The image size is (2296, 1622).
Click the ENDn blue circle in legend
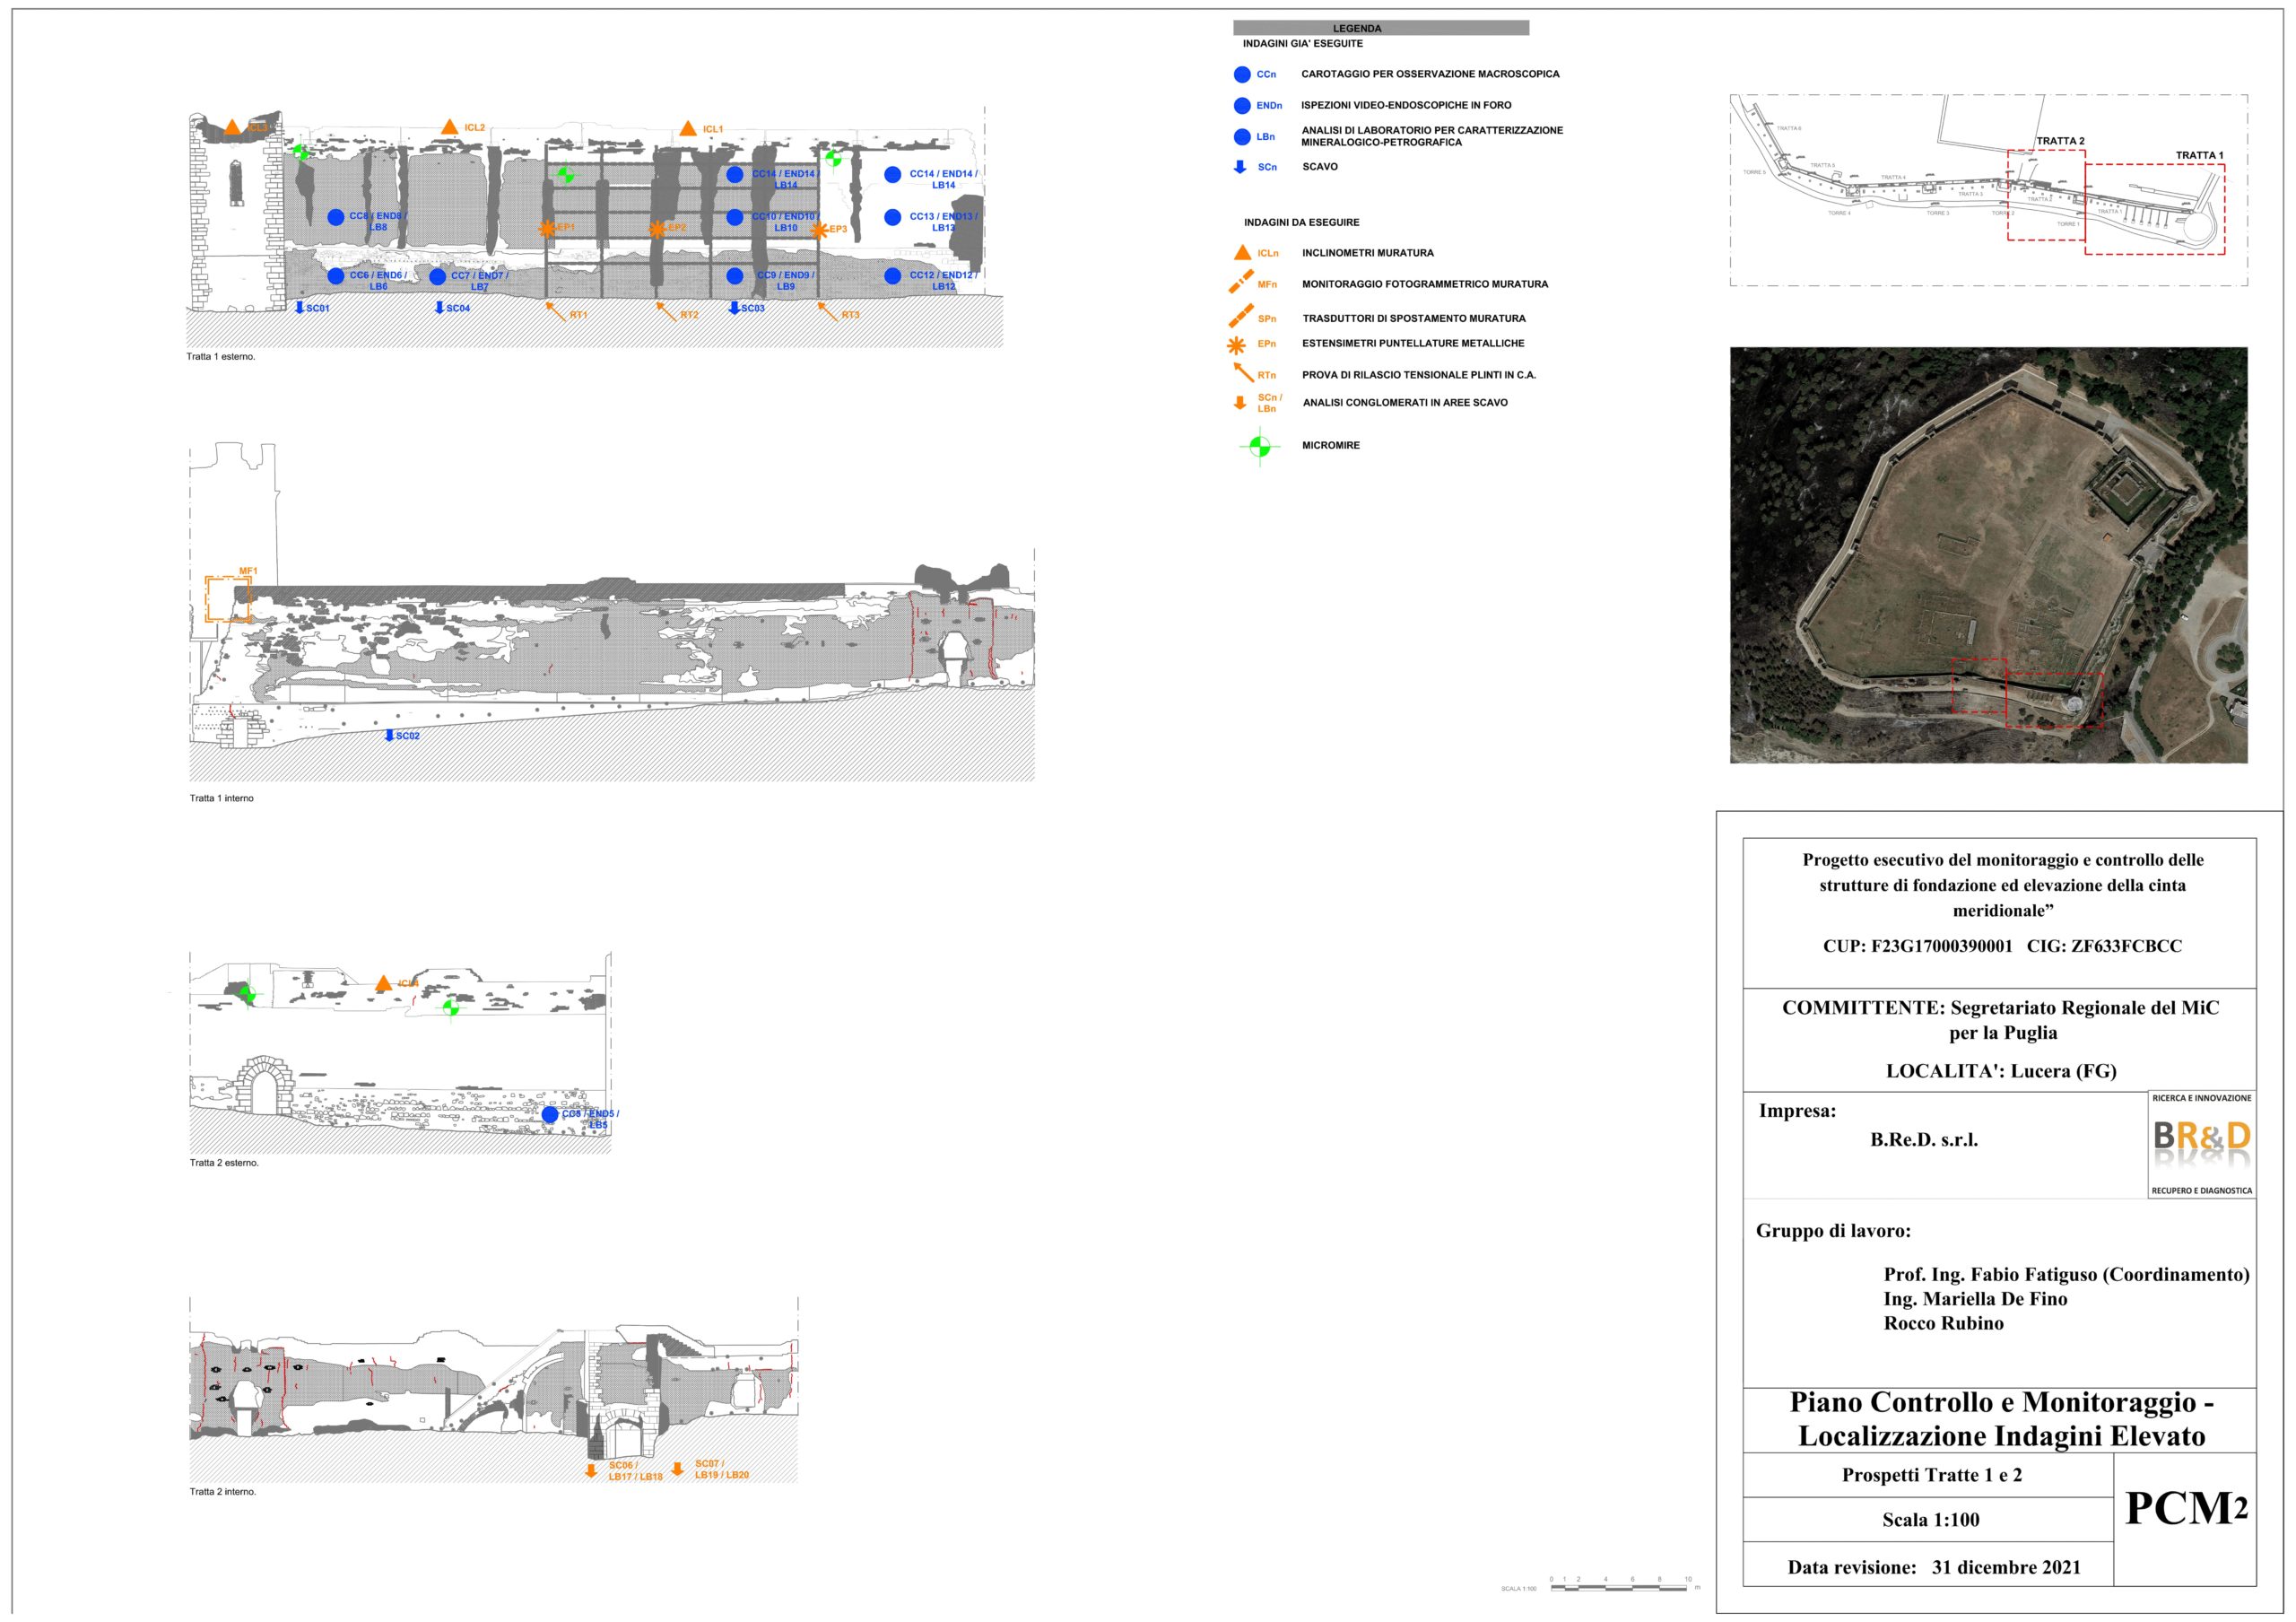coord(1242,105)
